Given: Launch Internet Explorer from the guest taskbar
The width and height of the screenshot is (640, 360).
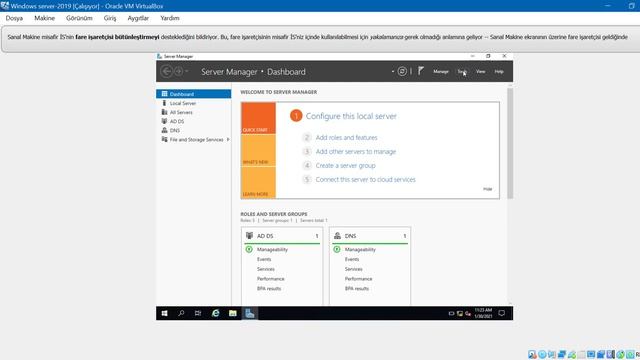Looking at the screenshot, I should (216, 313).
